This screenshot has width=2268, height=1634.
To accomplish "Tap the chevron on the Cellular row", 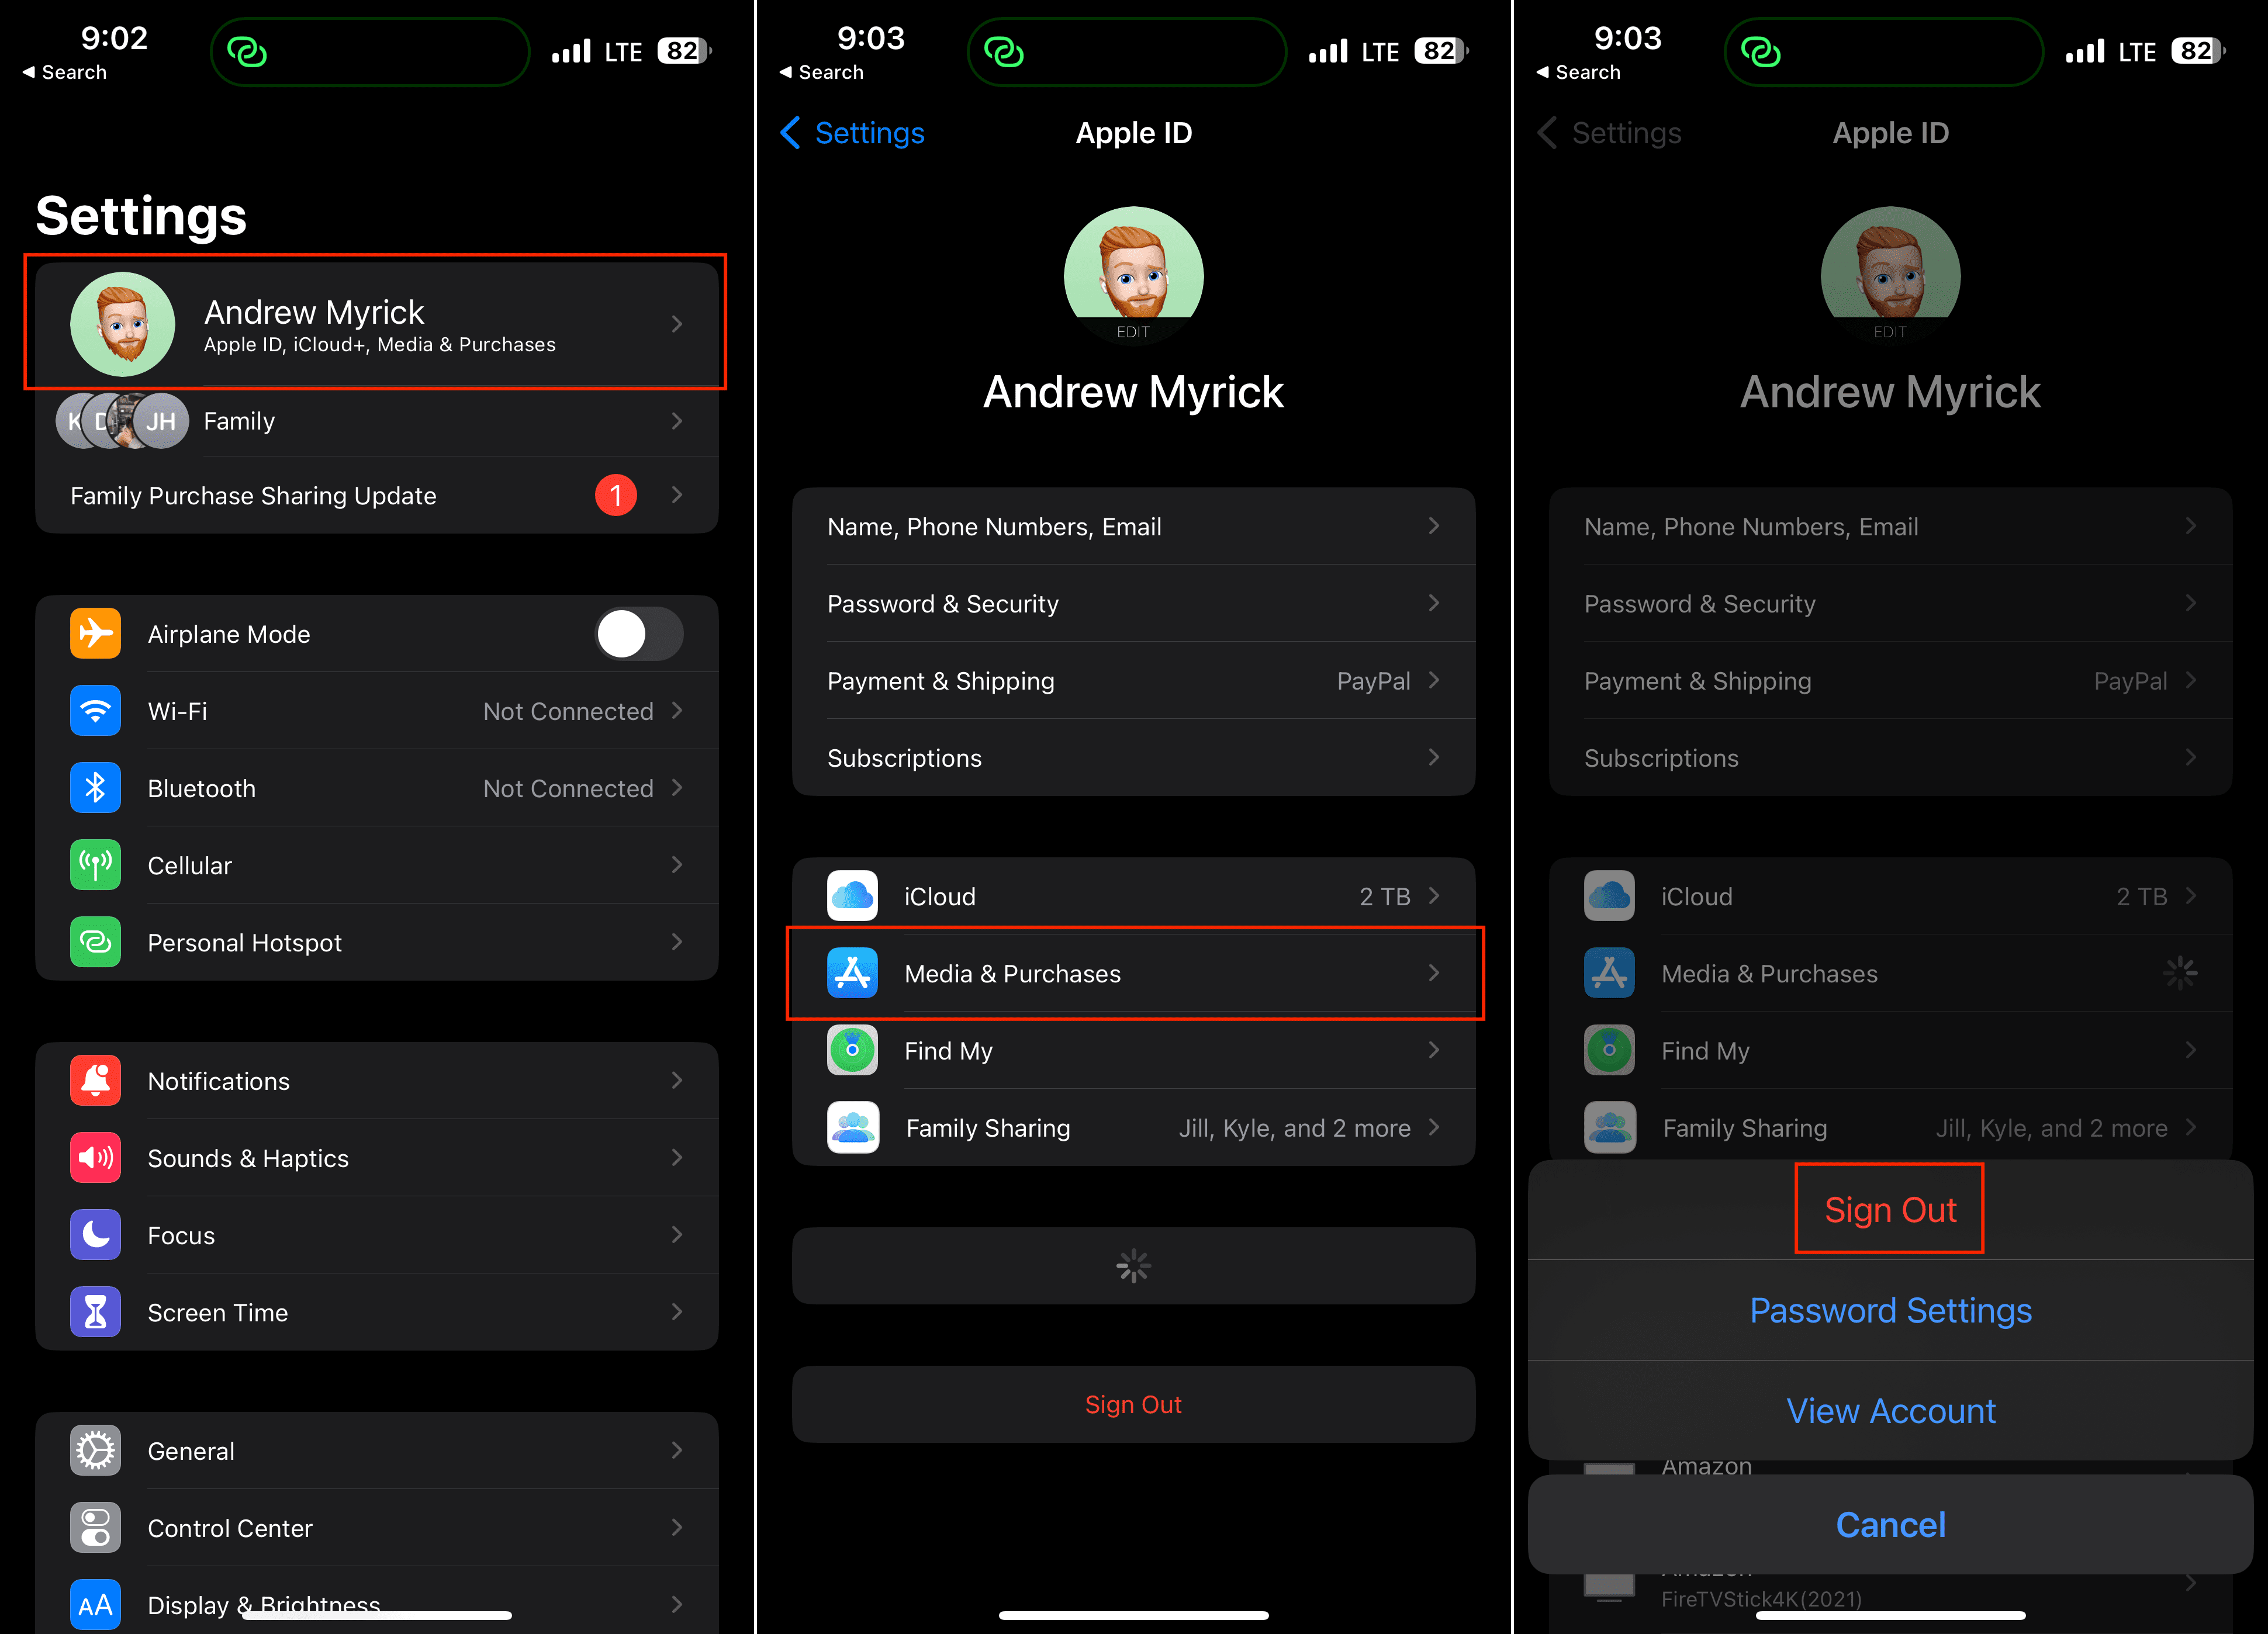I will click(677, 864).
